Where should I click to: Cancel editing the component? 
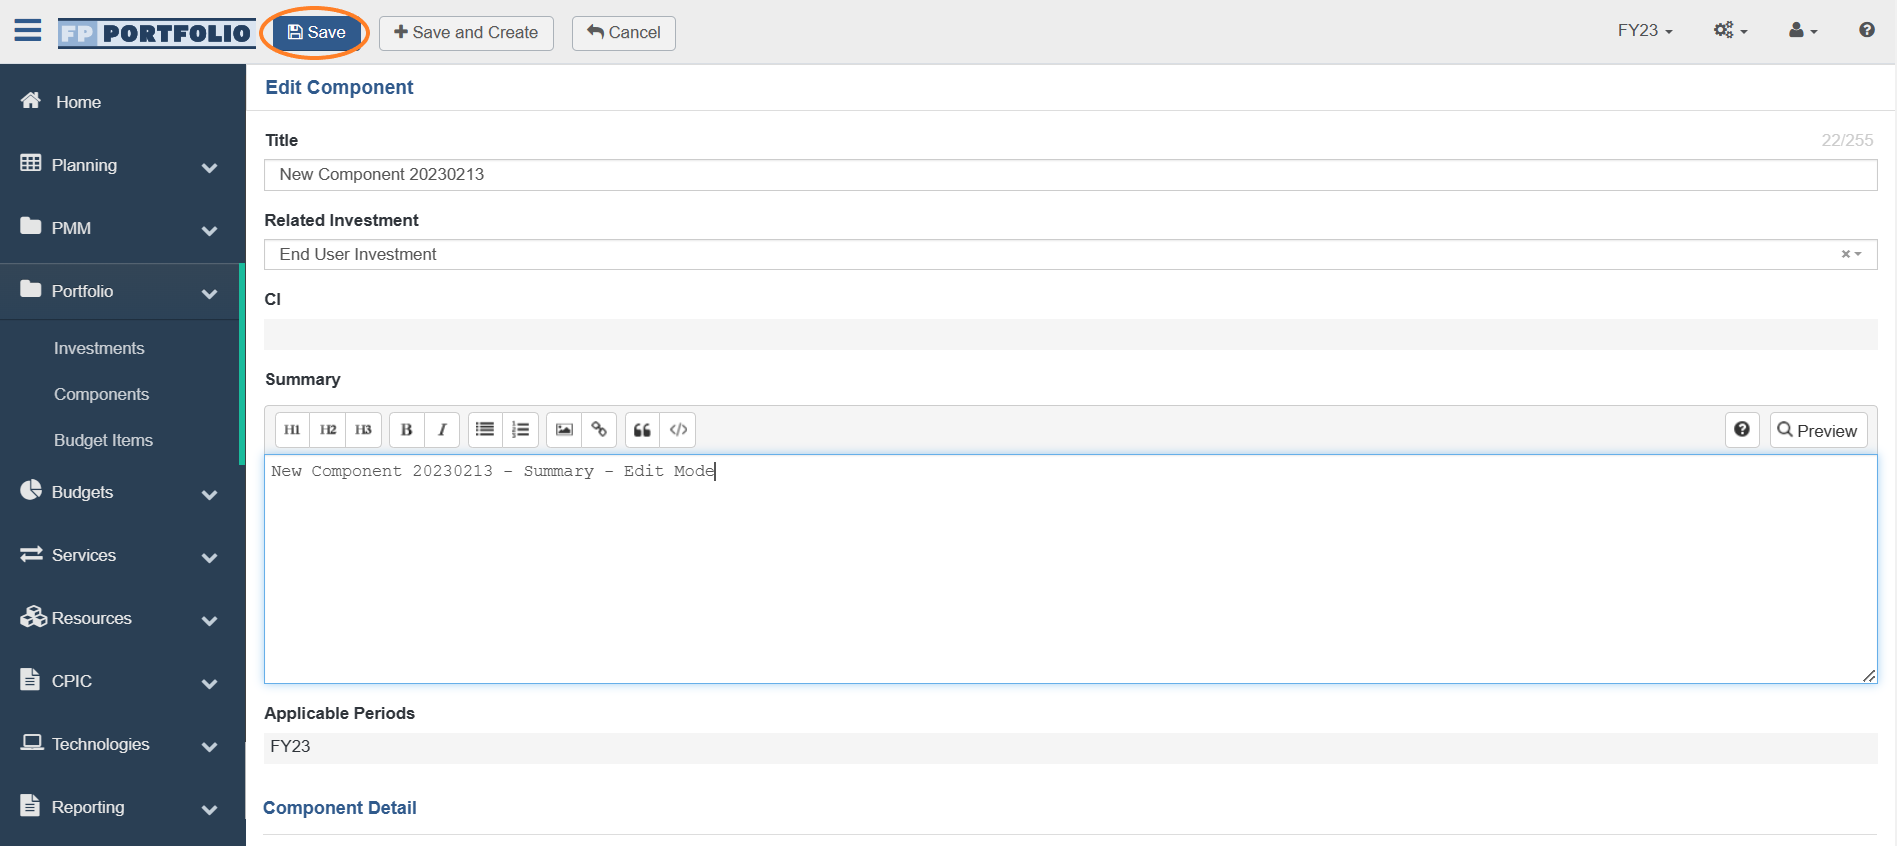pos(624,33)
